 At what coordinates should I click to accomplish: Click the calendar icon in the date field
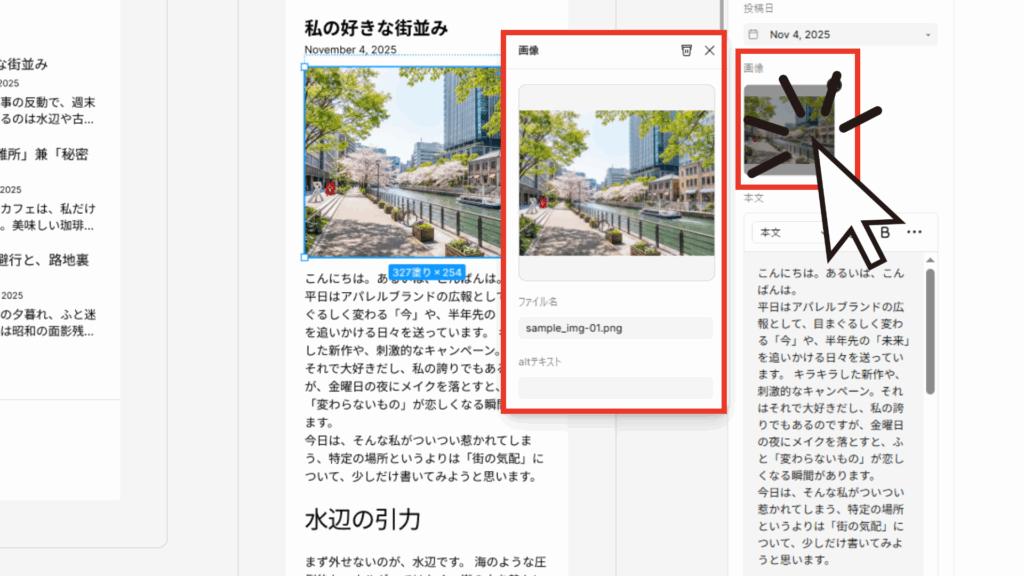(x=753, y=35)
